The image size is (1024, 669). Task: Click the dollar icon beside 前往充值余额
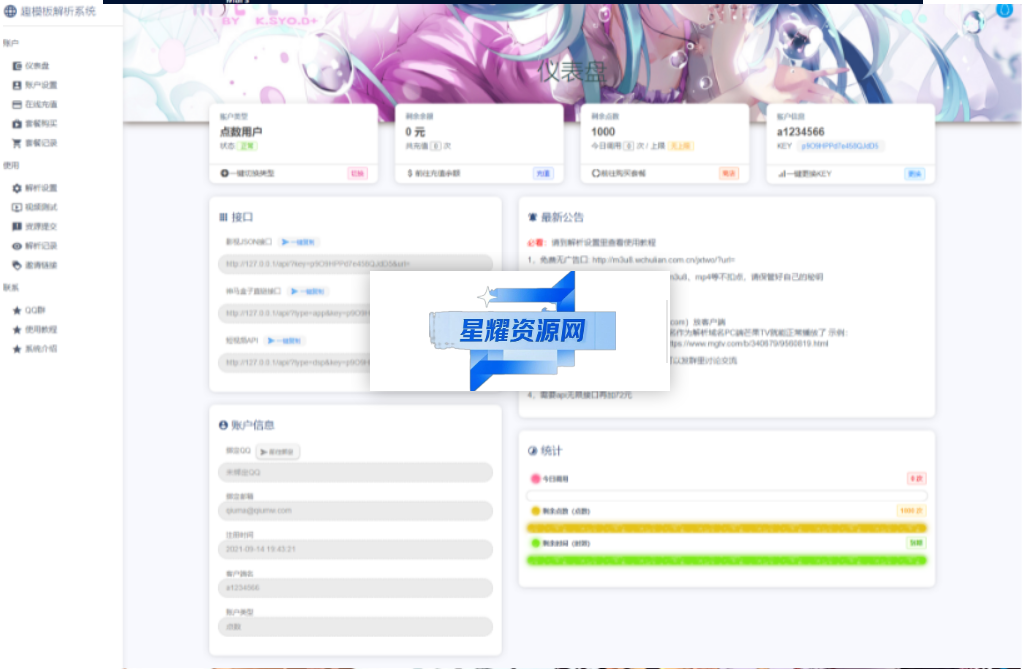click(x=409, y=173)
